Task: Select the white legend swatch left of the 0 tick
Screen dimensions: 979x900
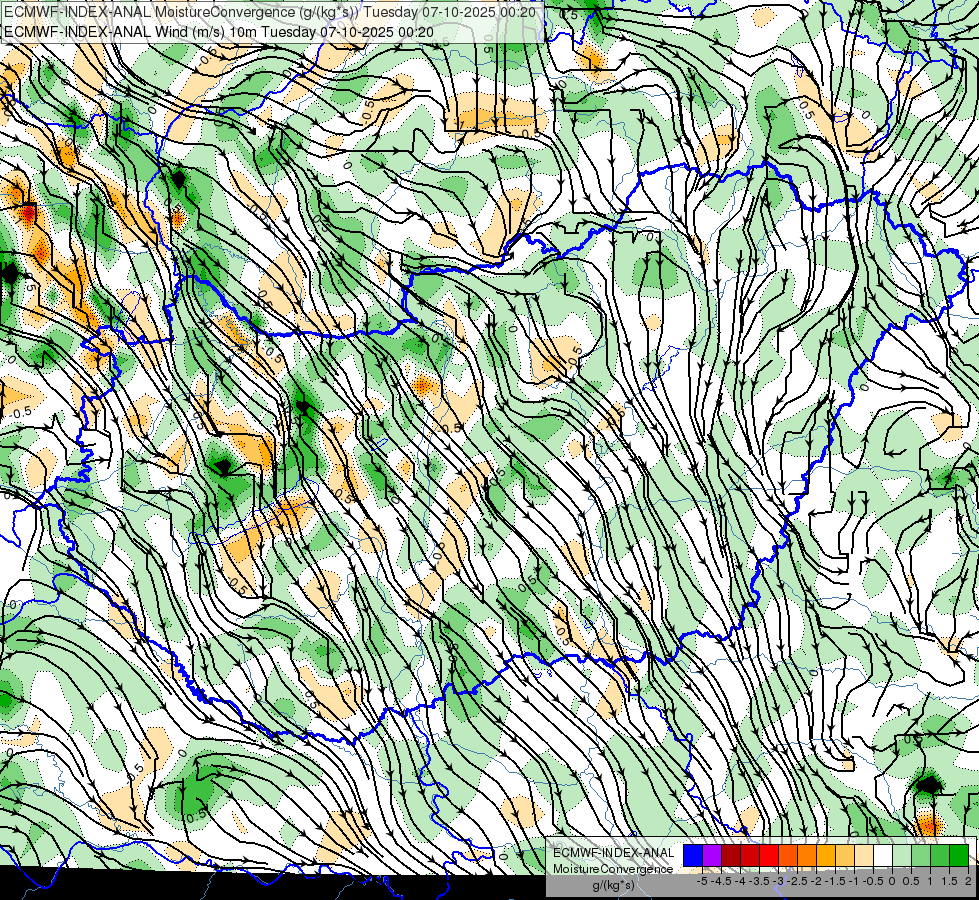Action: [x=883, y=856]
